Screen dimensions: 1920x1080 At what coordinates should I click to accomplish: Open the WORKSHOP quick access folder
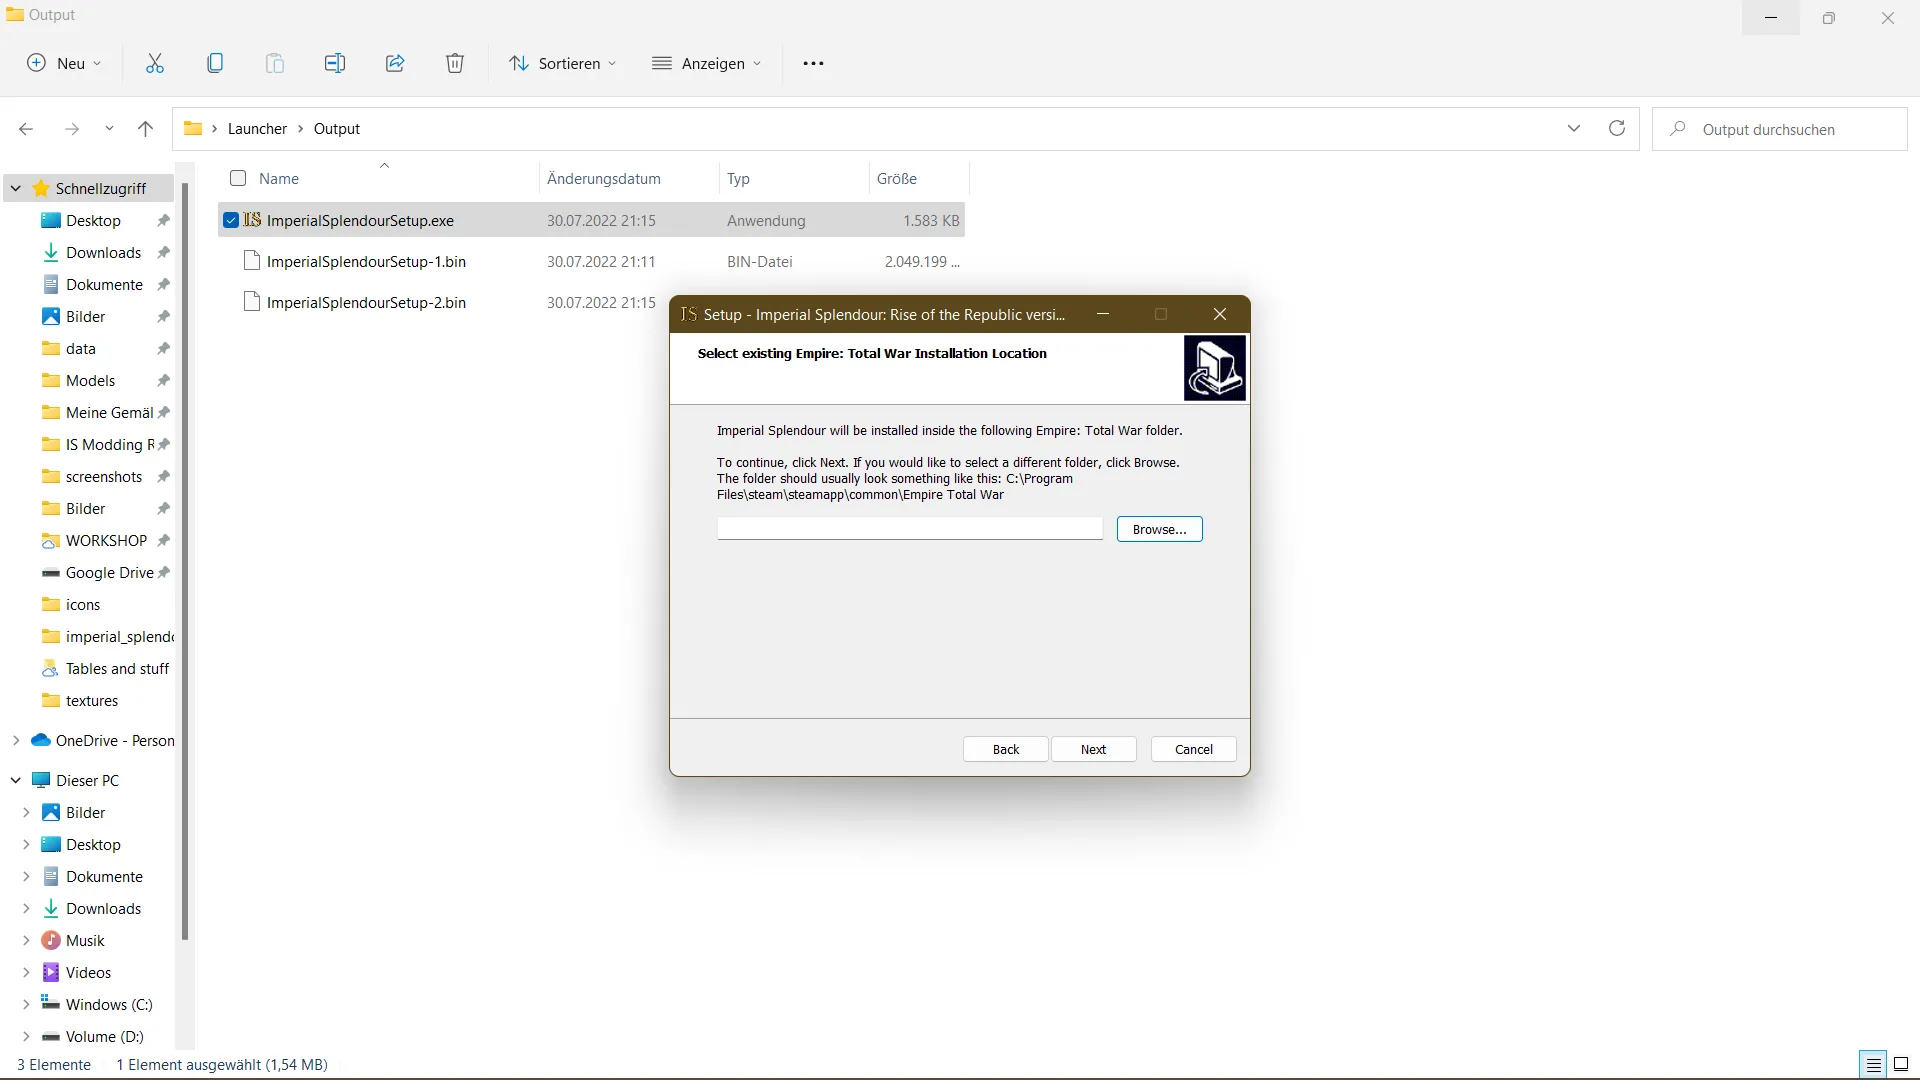[x=106, y=541]
